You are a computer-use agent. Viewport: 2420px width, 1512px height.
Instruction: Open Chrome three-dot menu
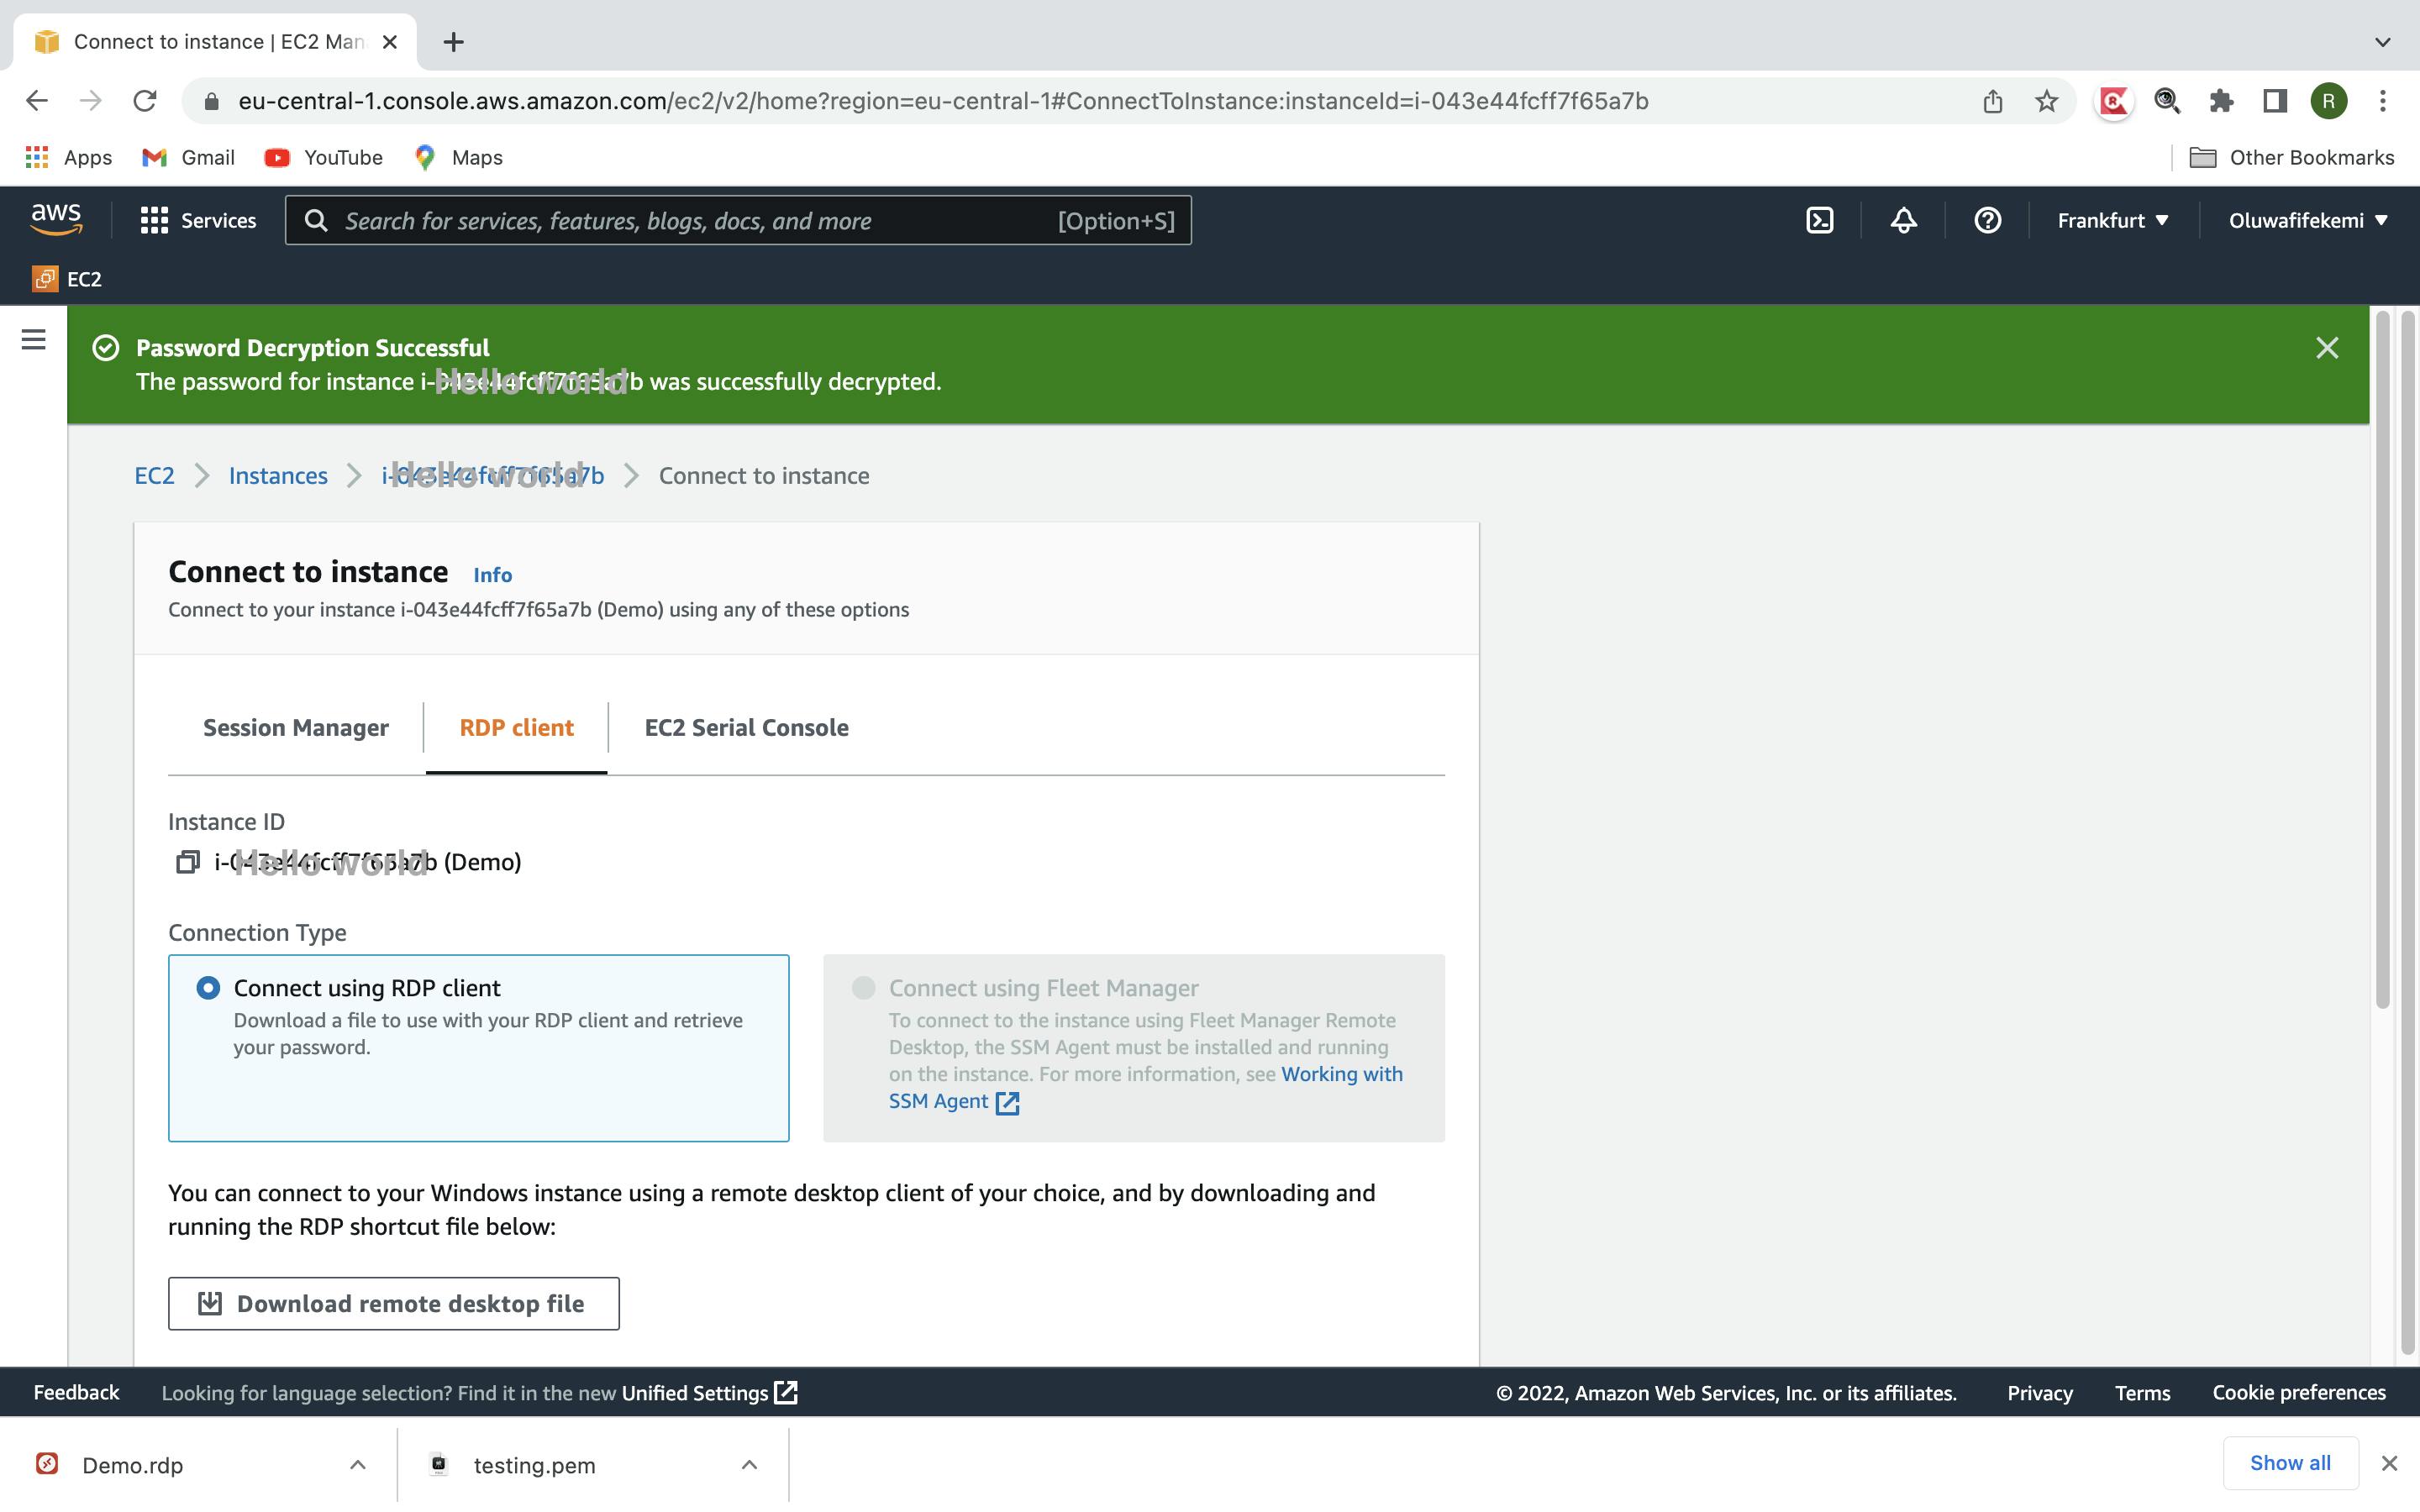tap(2383, 101)
